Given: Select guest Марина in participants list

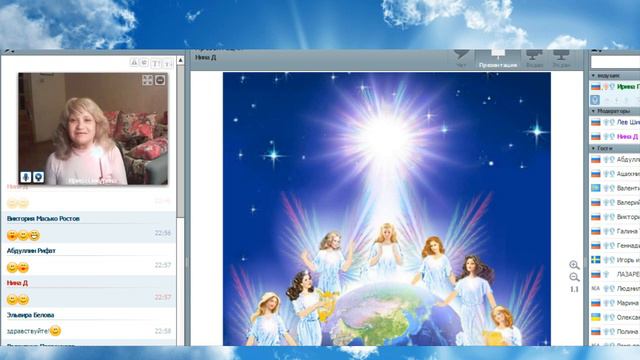Looking at the screenshot, I should pos(615,303).
